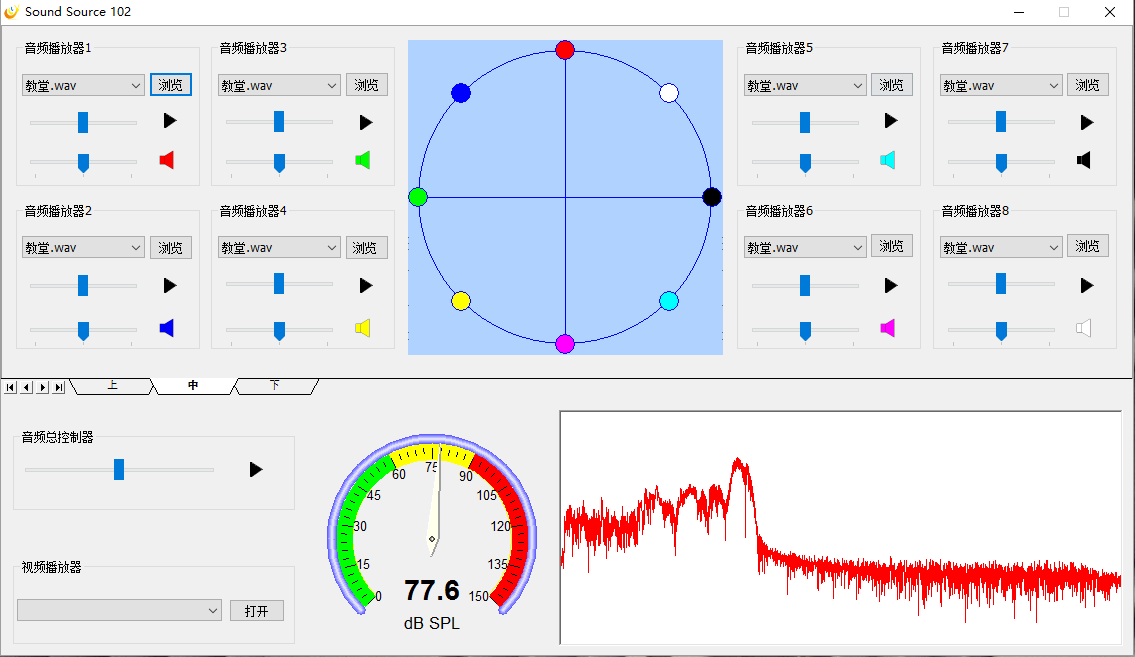Click the yellow speaker icon in player 4

coord(363,328)
